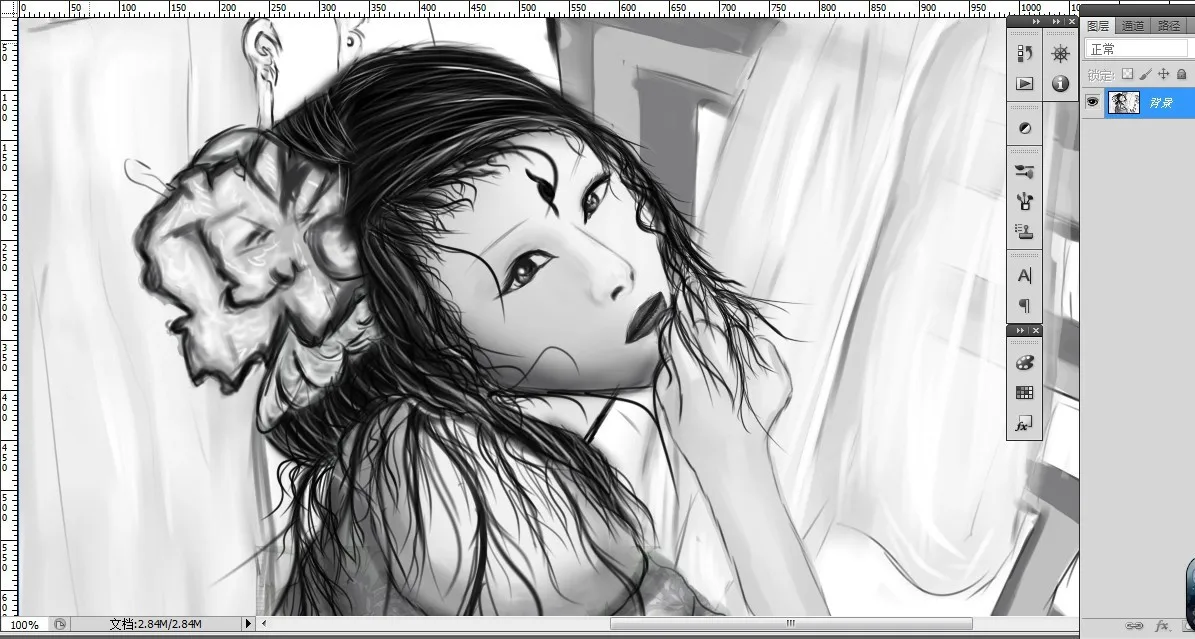Open the Color palette panel icon
Viewport: 1195px width, 639px height.
coord(1024,362)
